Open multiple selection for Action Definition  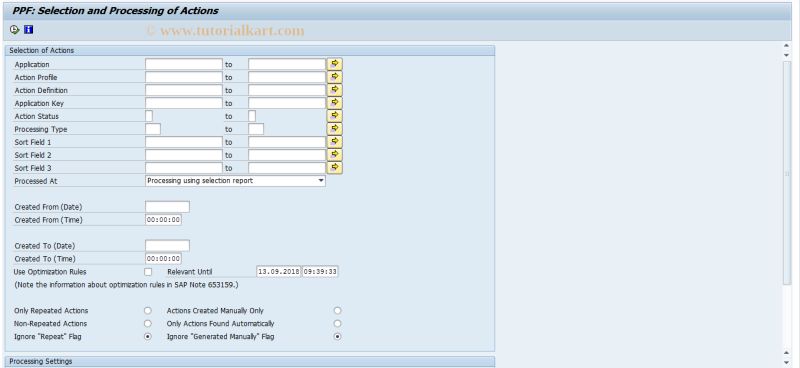335,90
